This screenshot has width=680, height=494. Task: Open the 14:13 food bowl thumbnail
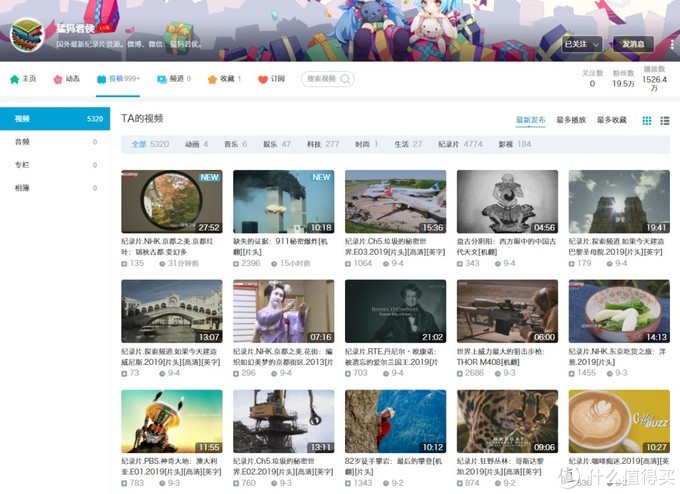pos(619,311)
